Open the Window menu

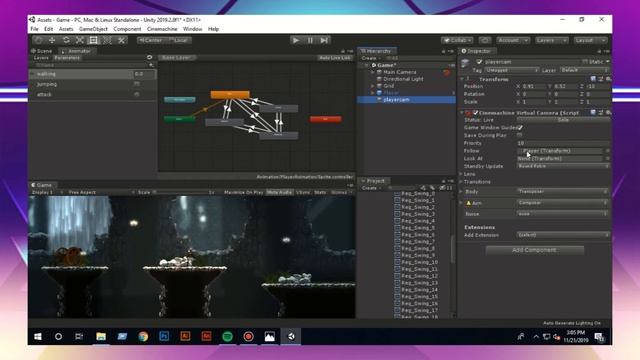[x=192, y=29]
